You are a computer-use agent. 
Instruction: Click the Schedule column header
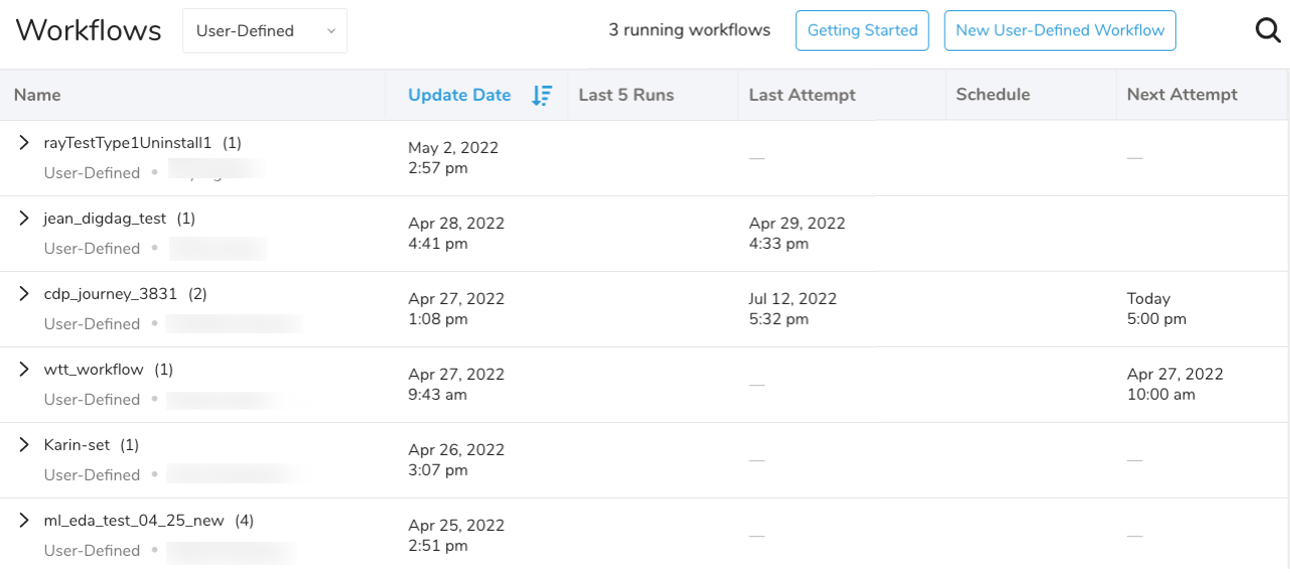pos(992,95)
